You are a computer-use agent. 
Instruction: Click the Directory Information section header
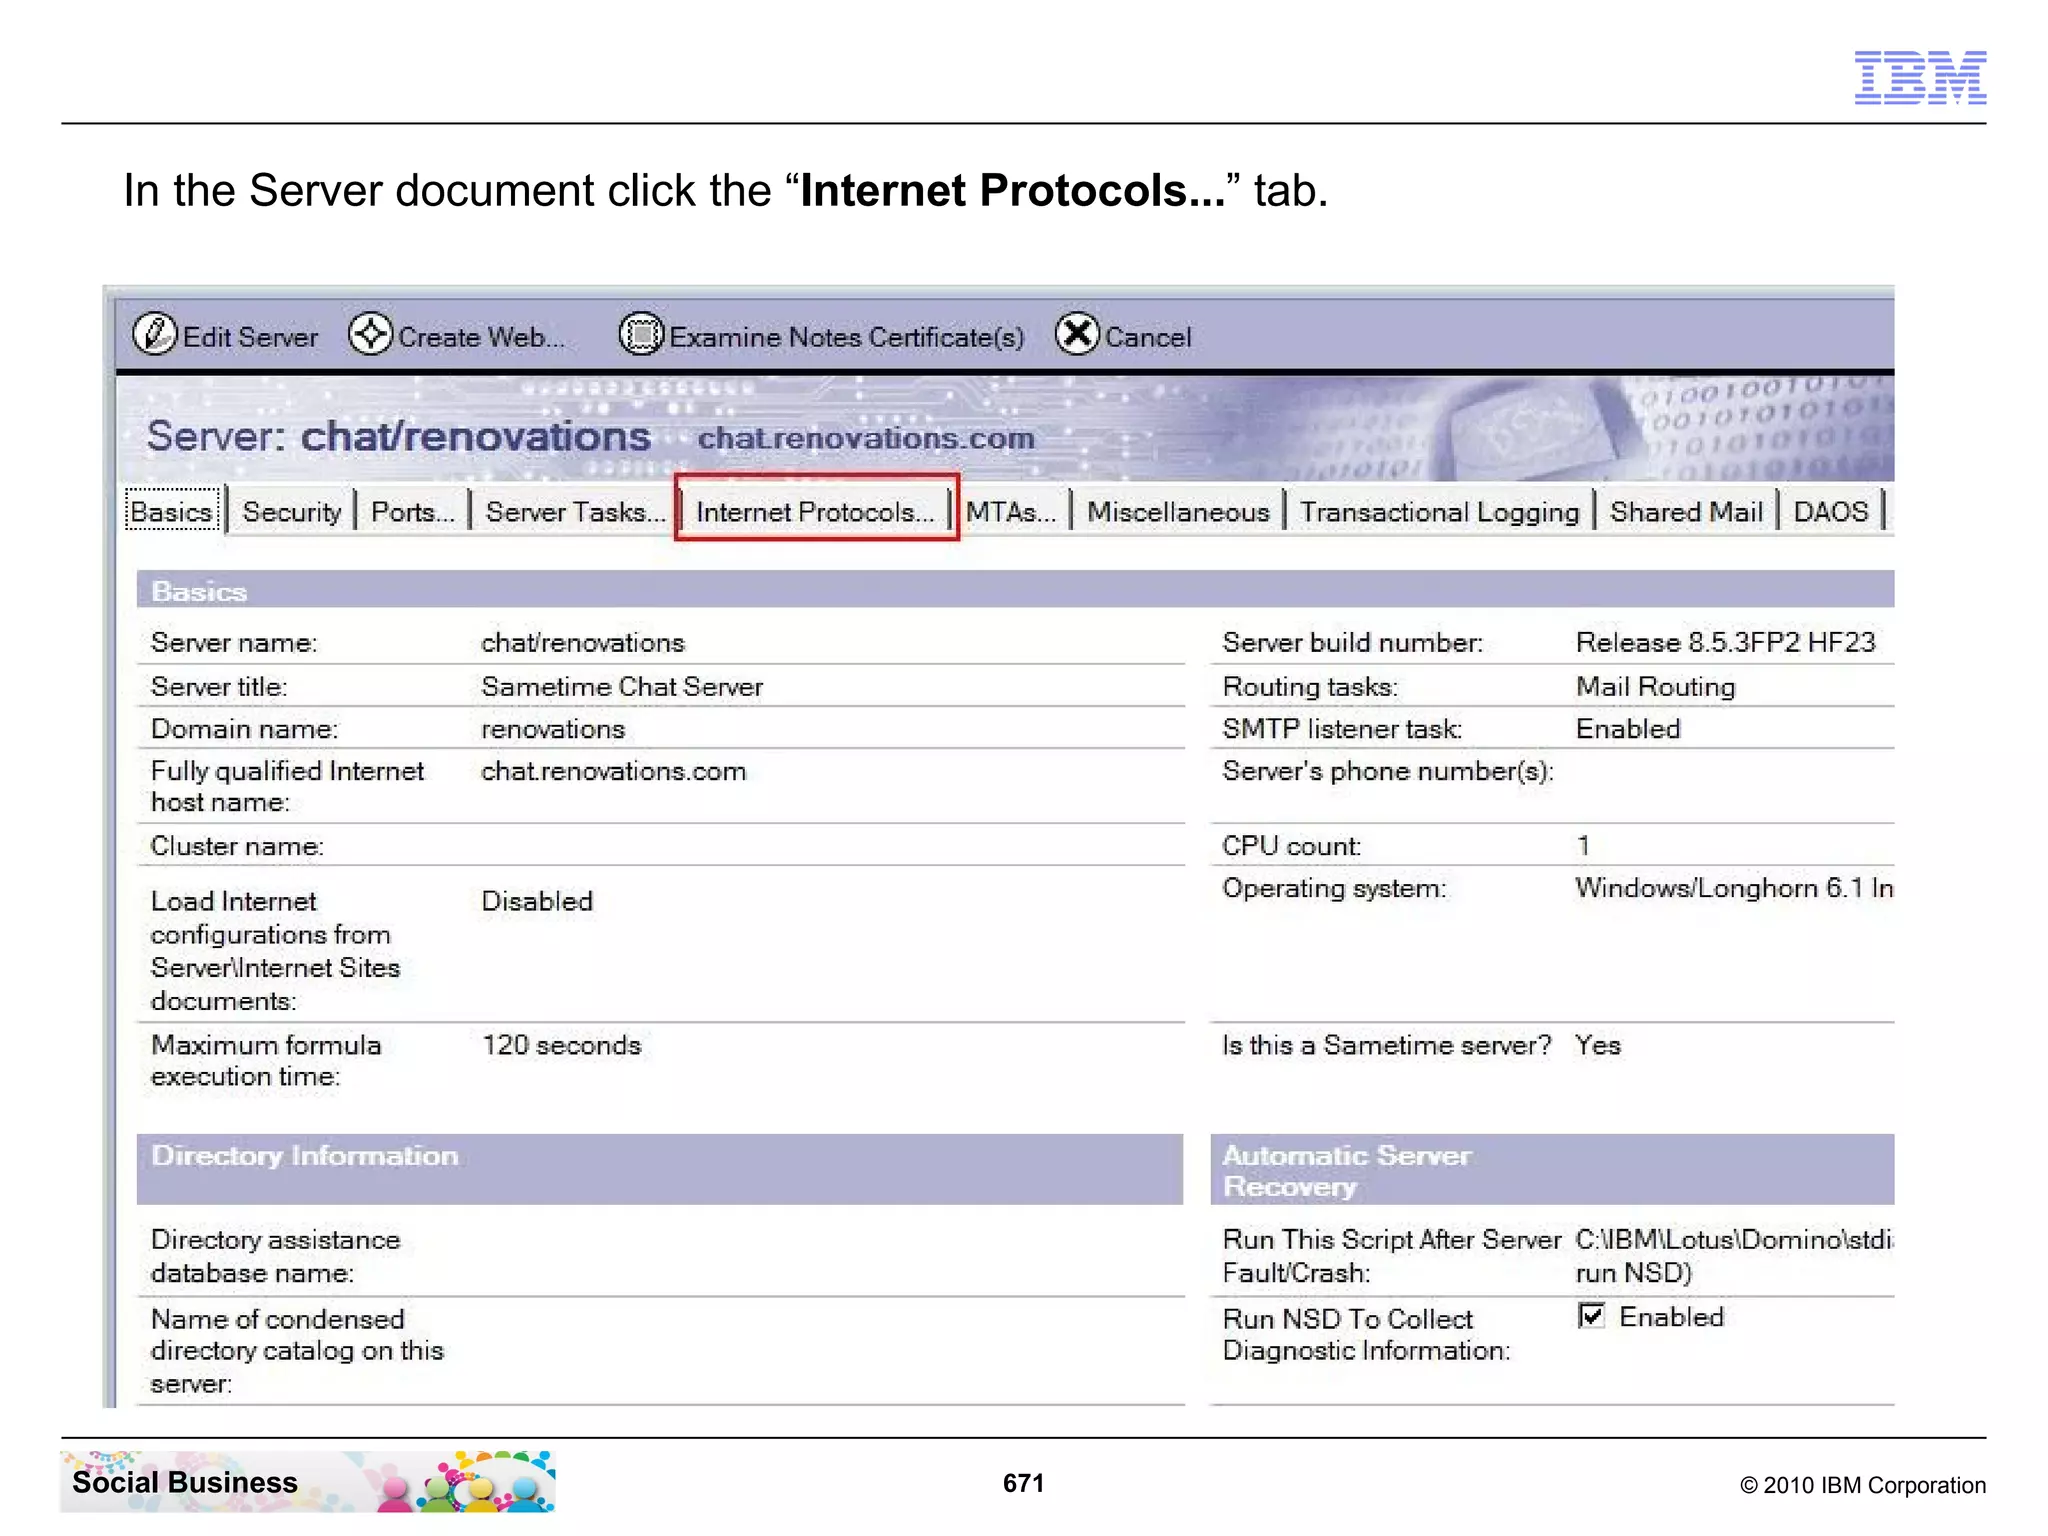(660, 1169)
